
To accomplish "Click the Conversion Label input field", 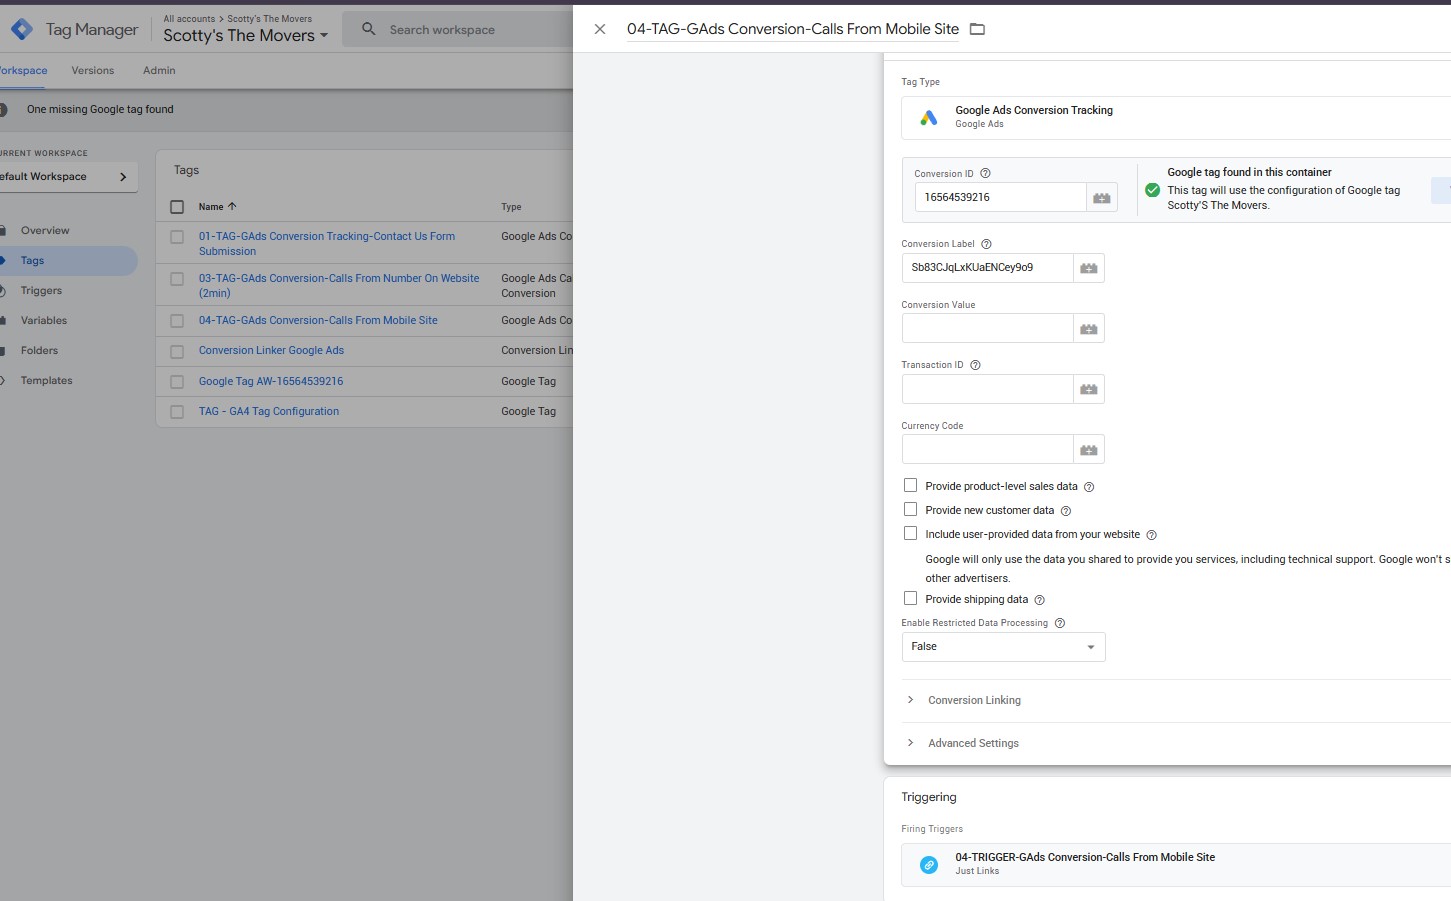I will tap(988, 268).
